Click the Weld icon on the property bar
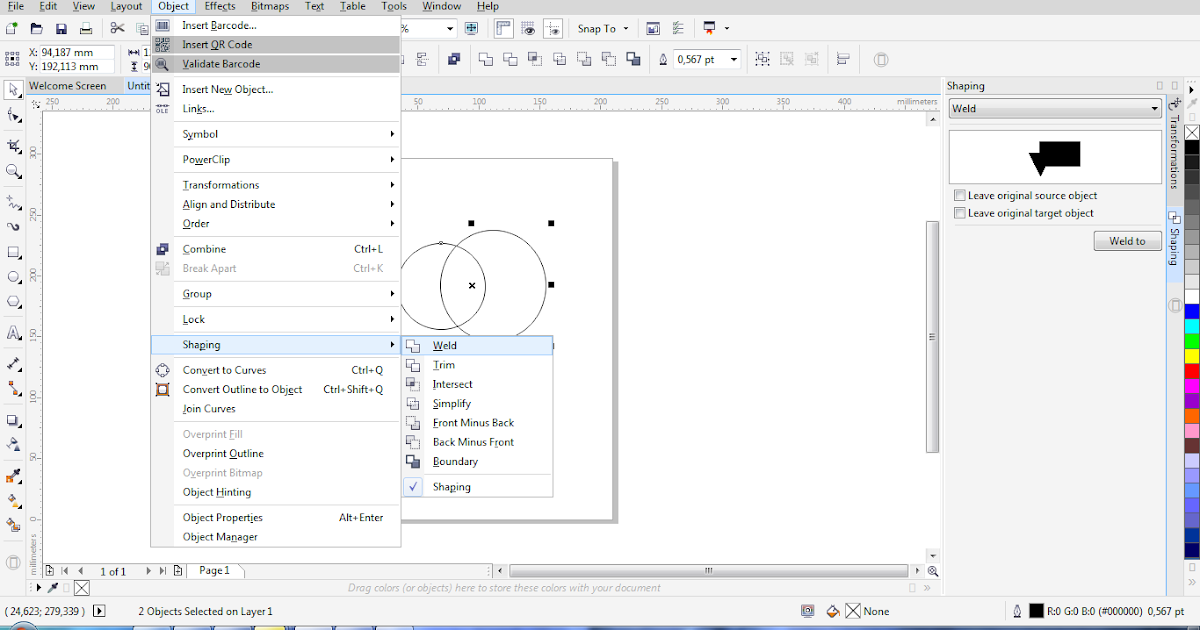Screen dimensions: 1200x630 tap(485, 59)
